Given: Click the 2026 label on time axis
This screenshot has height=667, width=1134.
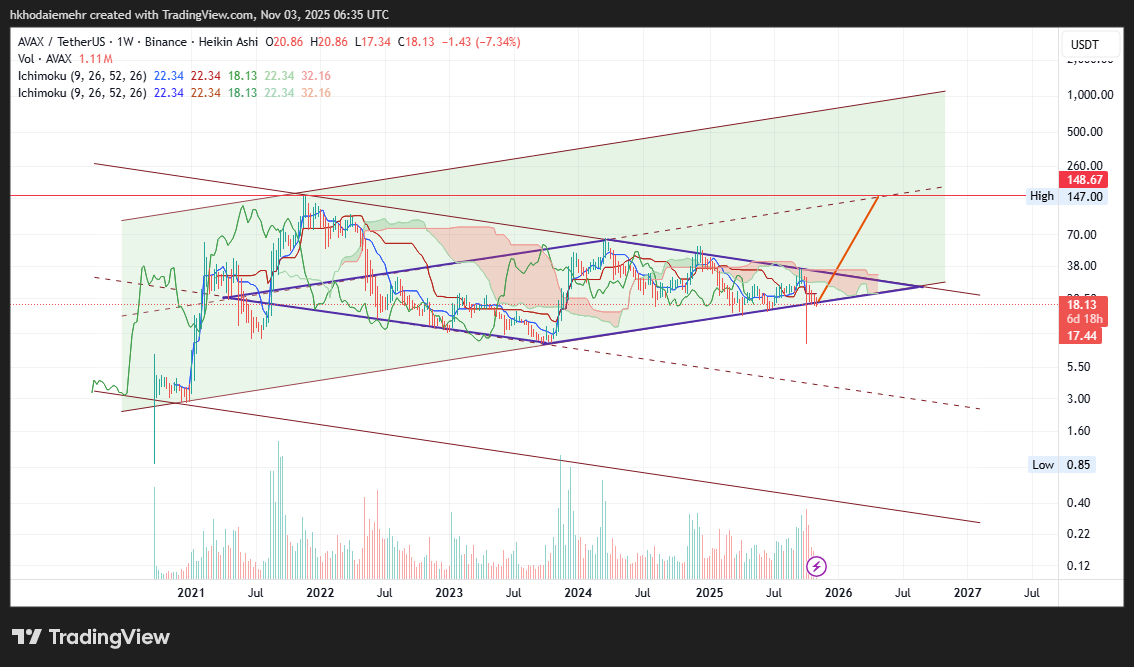Looking at the screenshot, I should click(838, 593).
